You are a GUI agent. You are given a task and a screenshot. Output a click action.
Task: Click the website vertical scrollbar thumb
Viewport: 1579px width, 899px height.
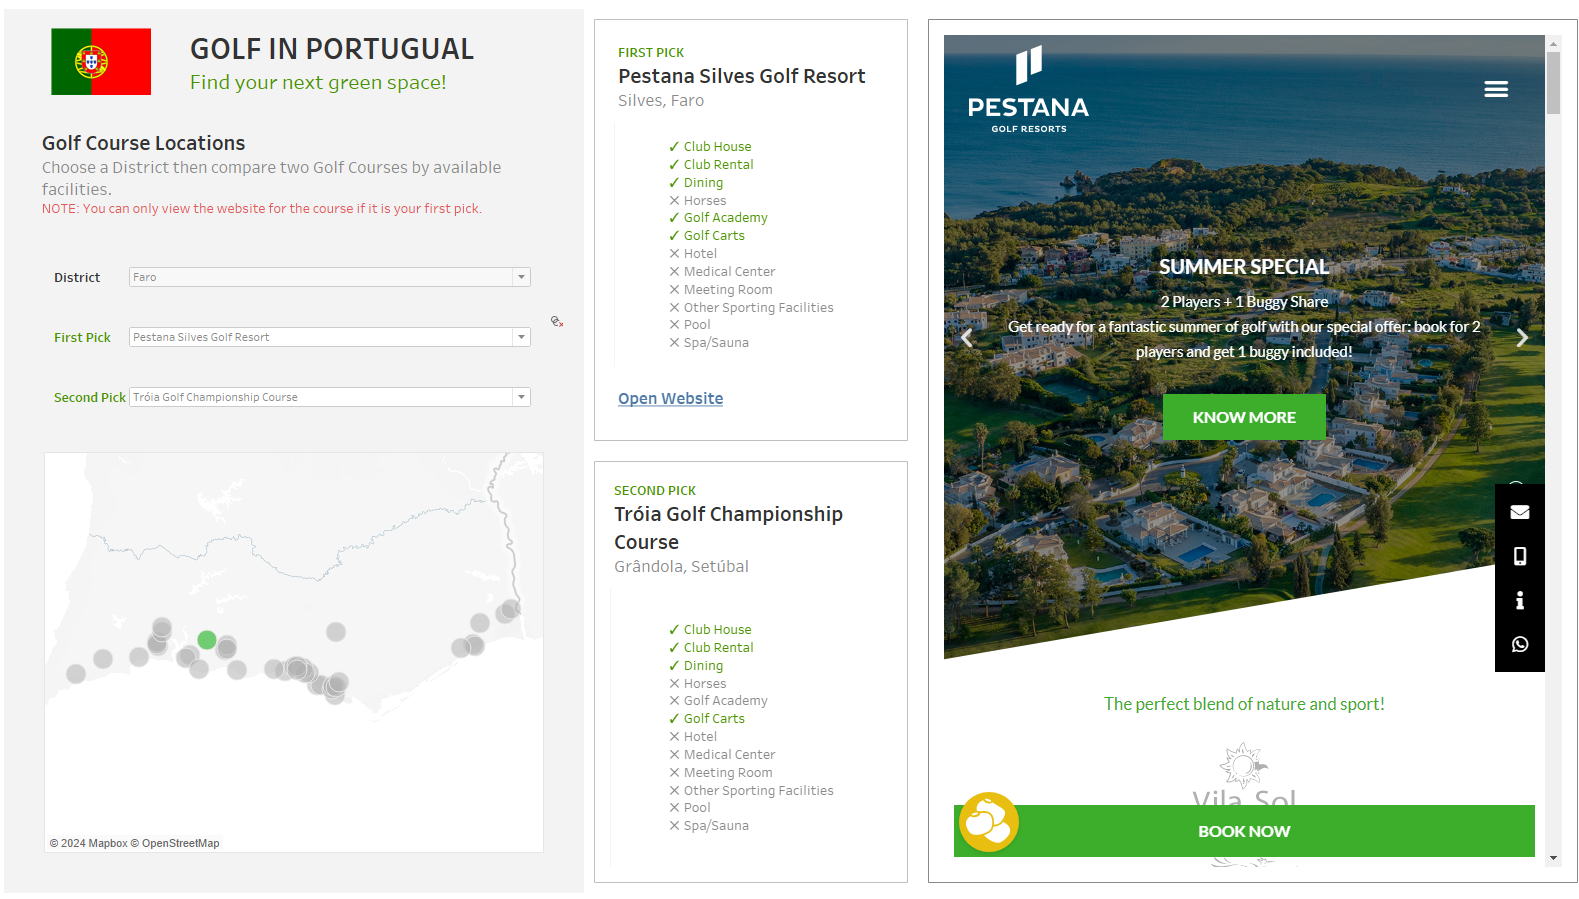(x=1553, y=83)
